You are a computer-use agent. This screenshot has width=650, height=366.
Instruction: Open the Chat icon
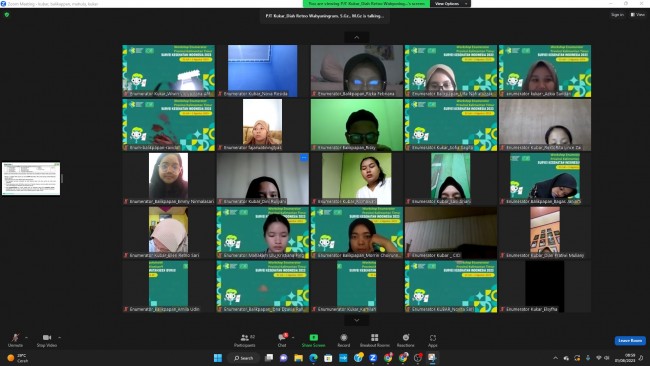coord(282,338)
